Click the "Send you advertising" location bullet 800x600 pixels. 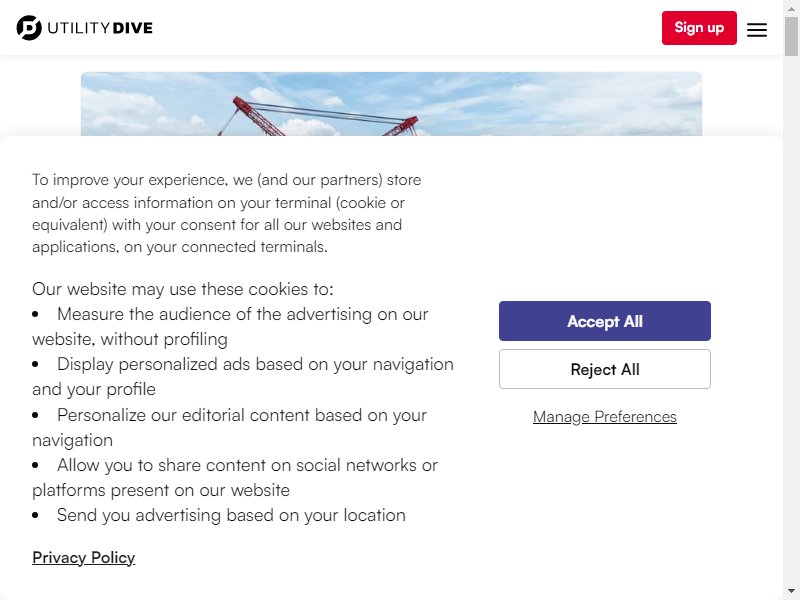(219, 515)
